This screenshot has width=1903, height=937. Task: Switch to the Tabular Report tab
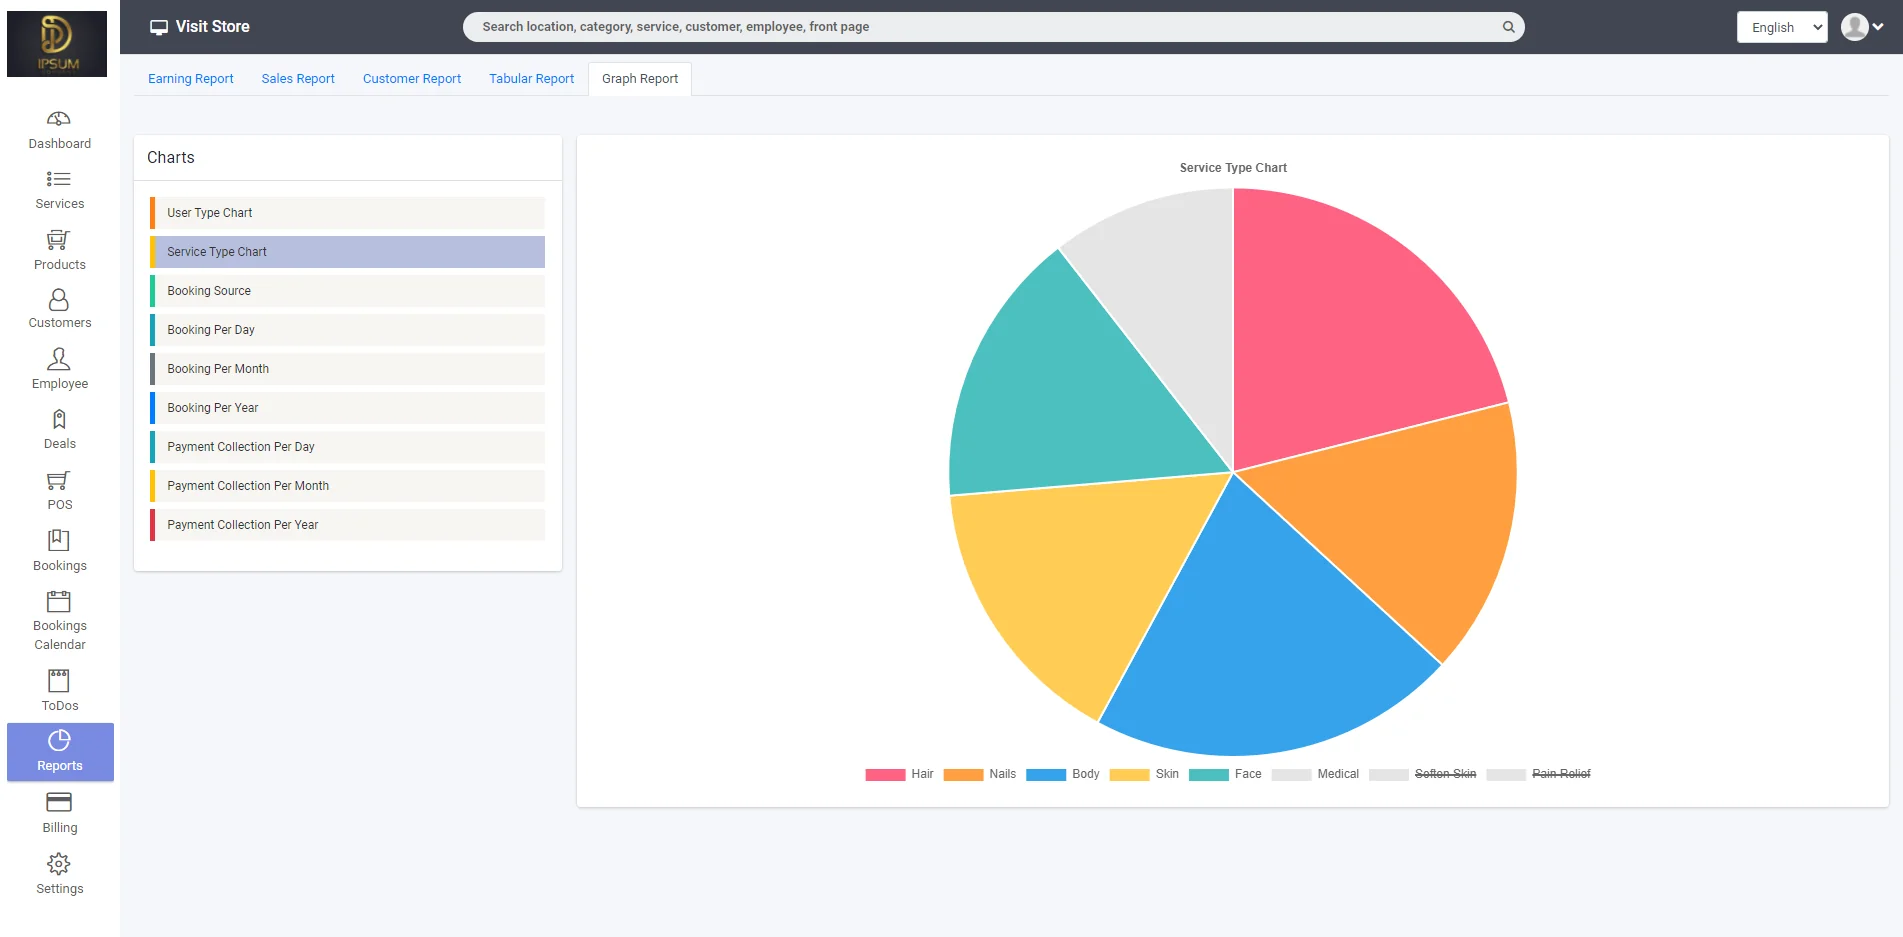pos(531,79)
